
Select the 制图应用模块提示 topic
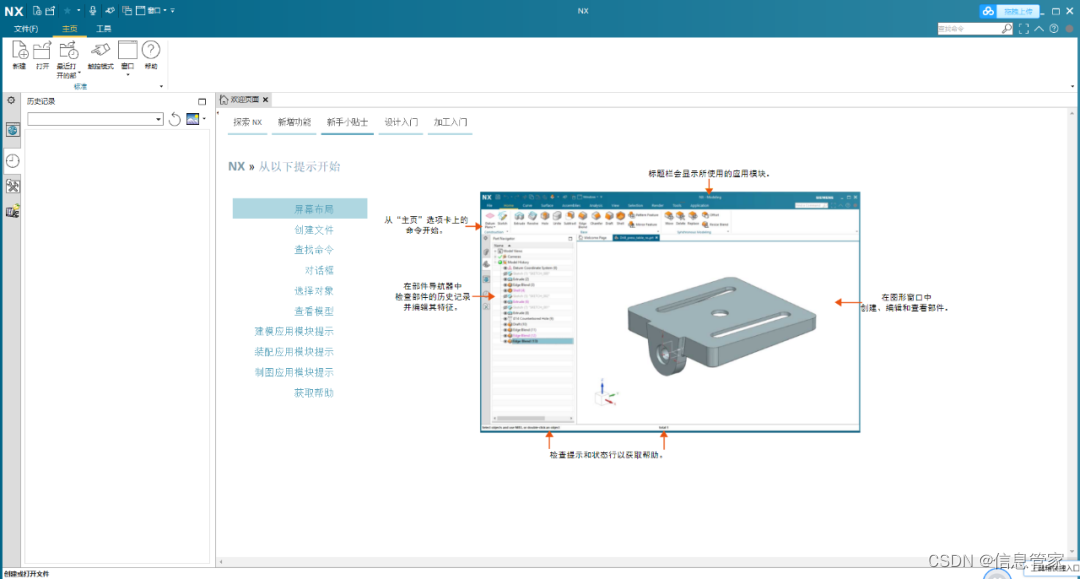(x=294, y=372)
